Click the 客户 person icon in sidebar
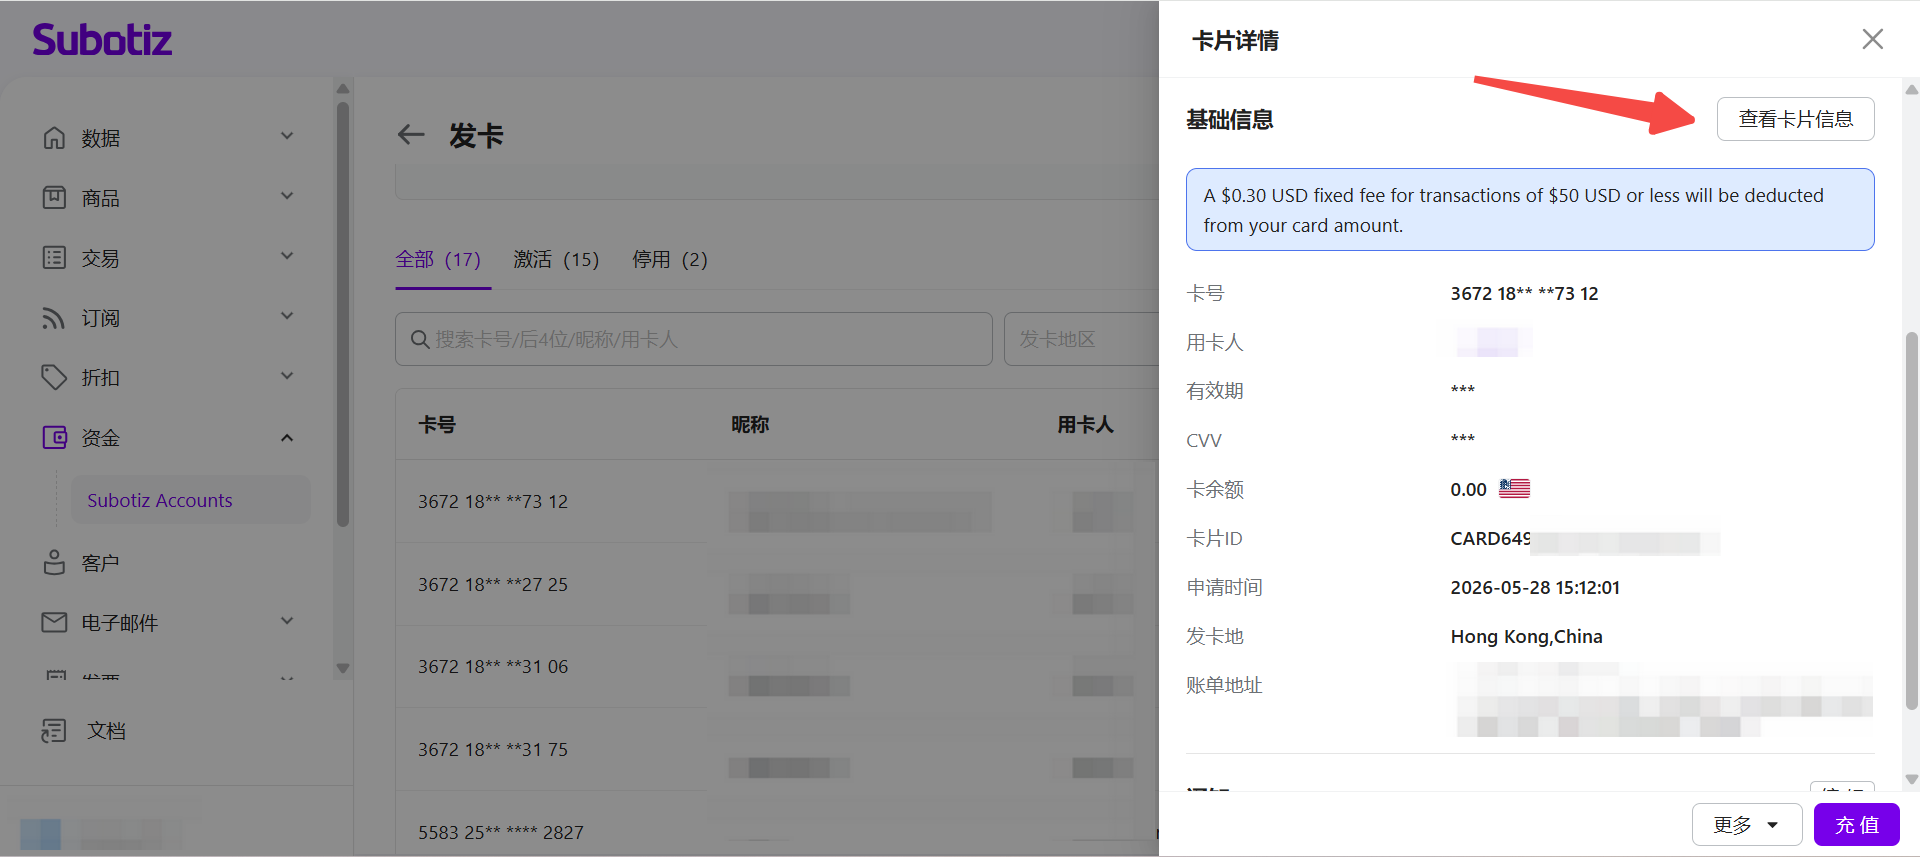Image resolution: width=1920 pixels, height=857 pixels. coord(54,563)
